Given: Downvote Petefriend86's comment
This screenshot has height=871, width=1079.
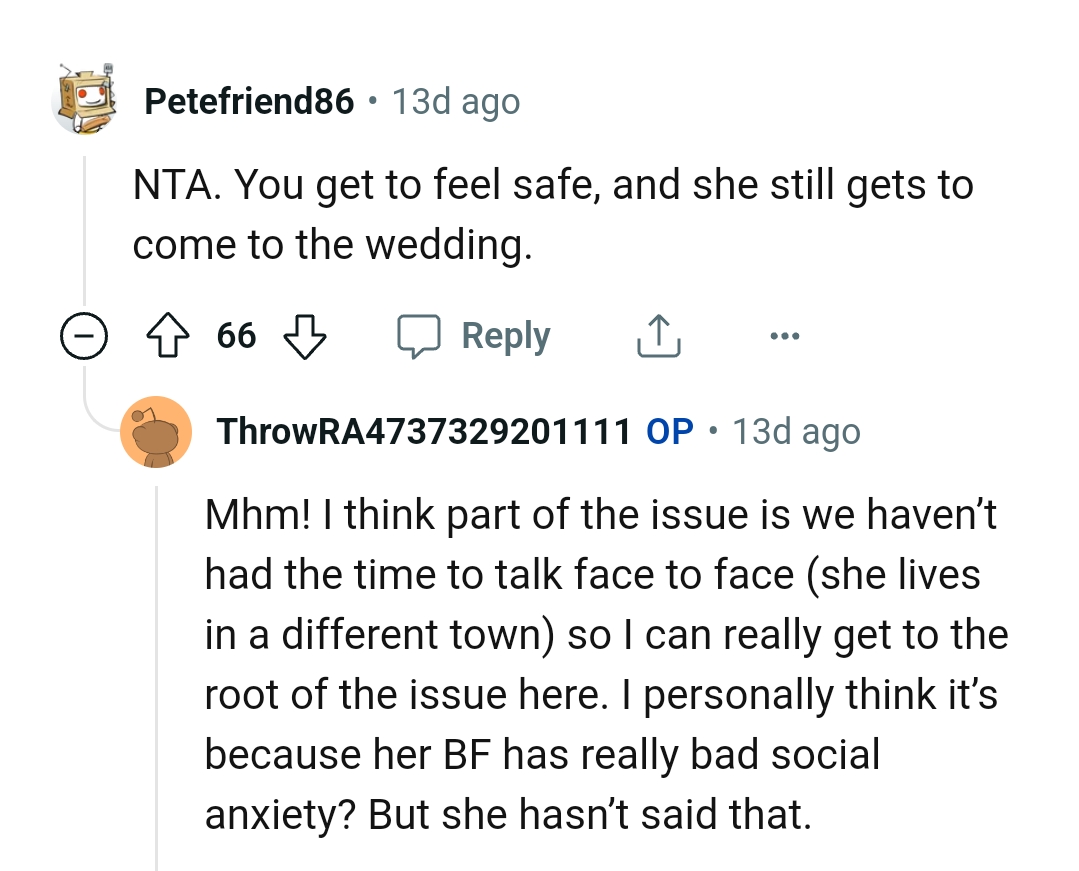Looking at the screenshot, I should point(305,336).
